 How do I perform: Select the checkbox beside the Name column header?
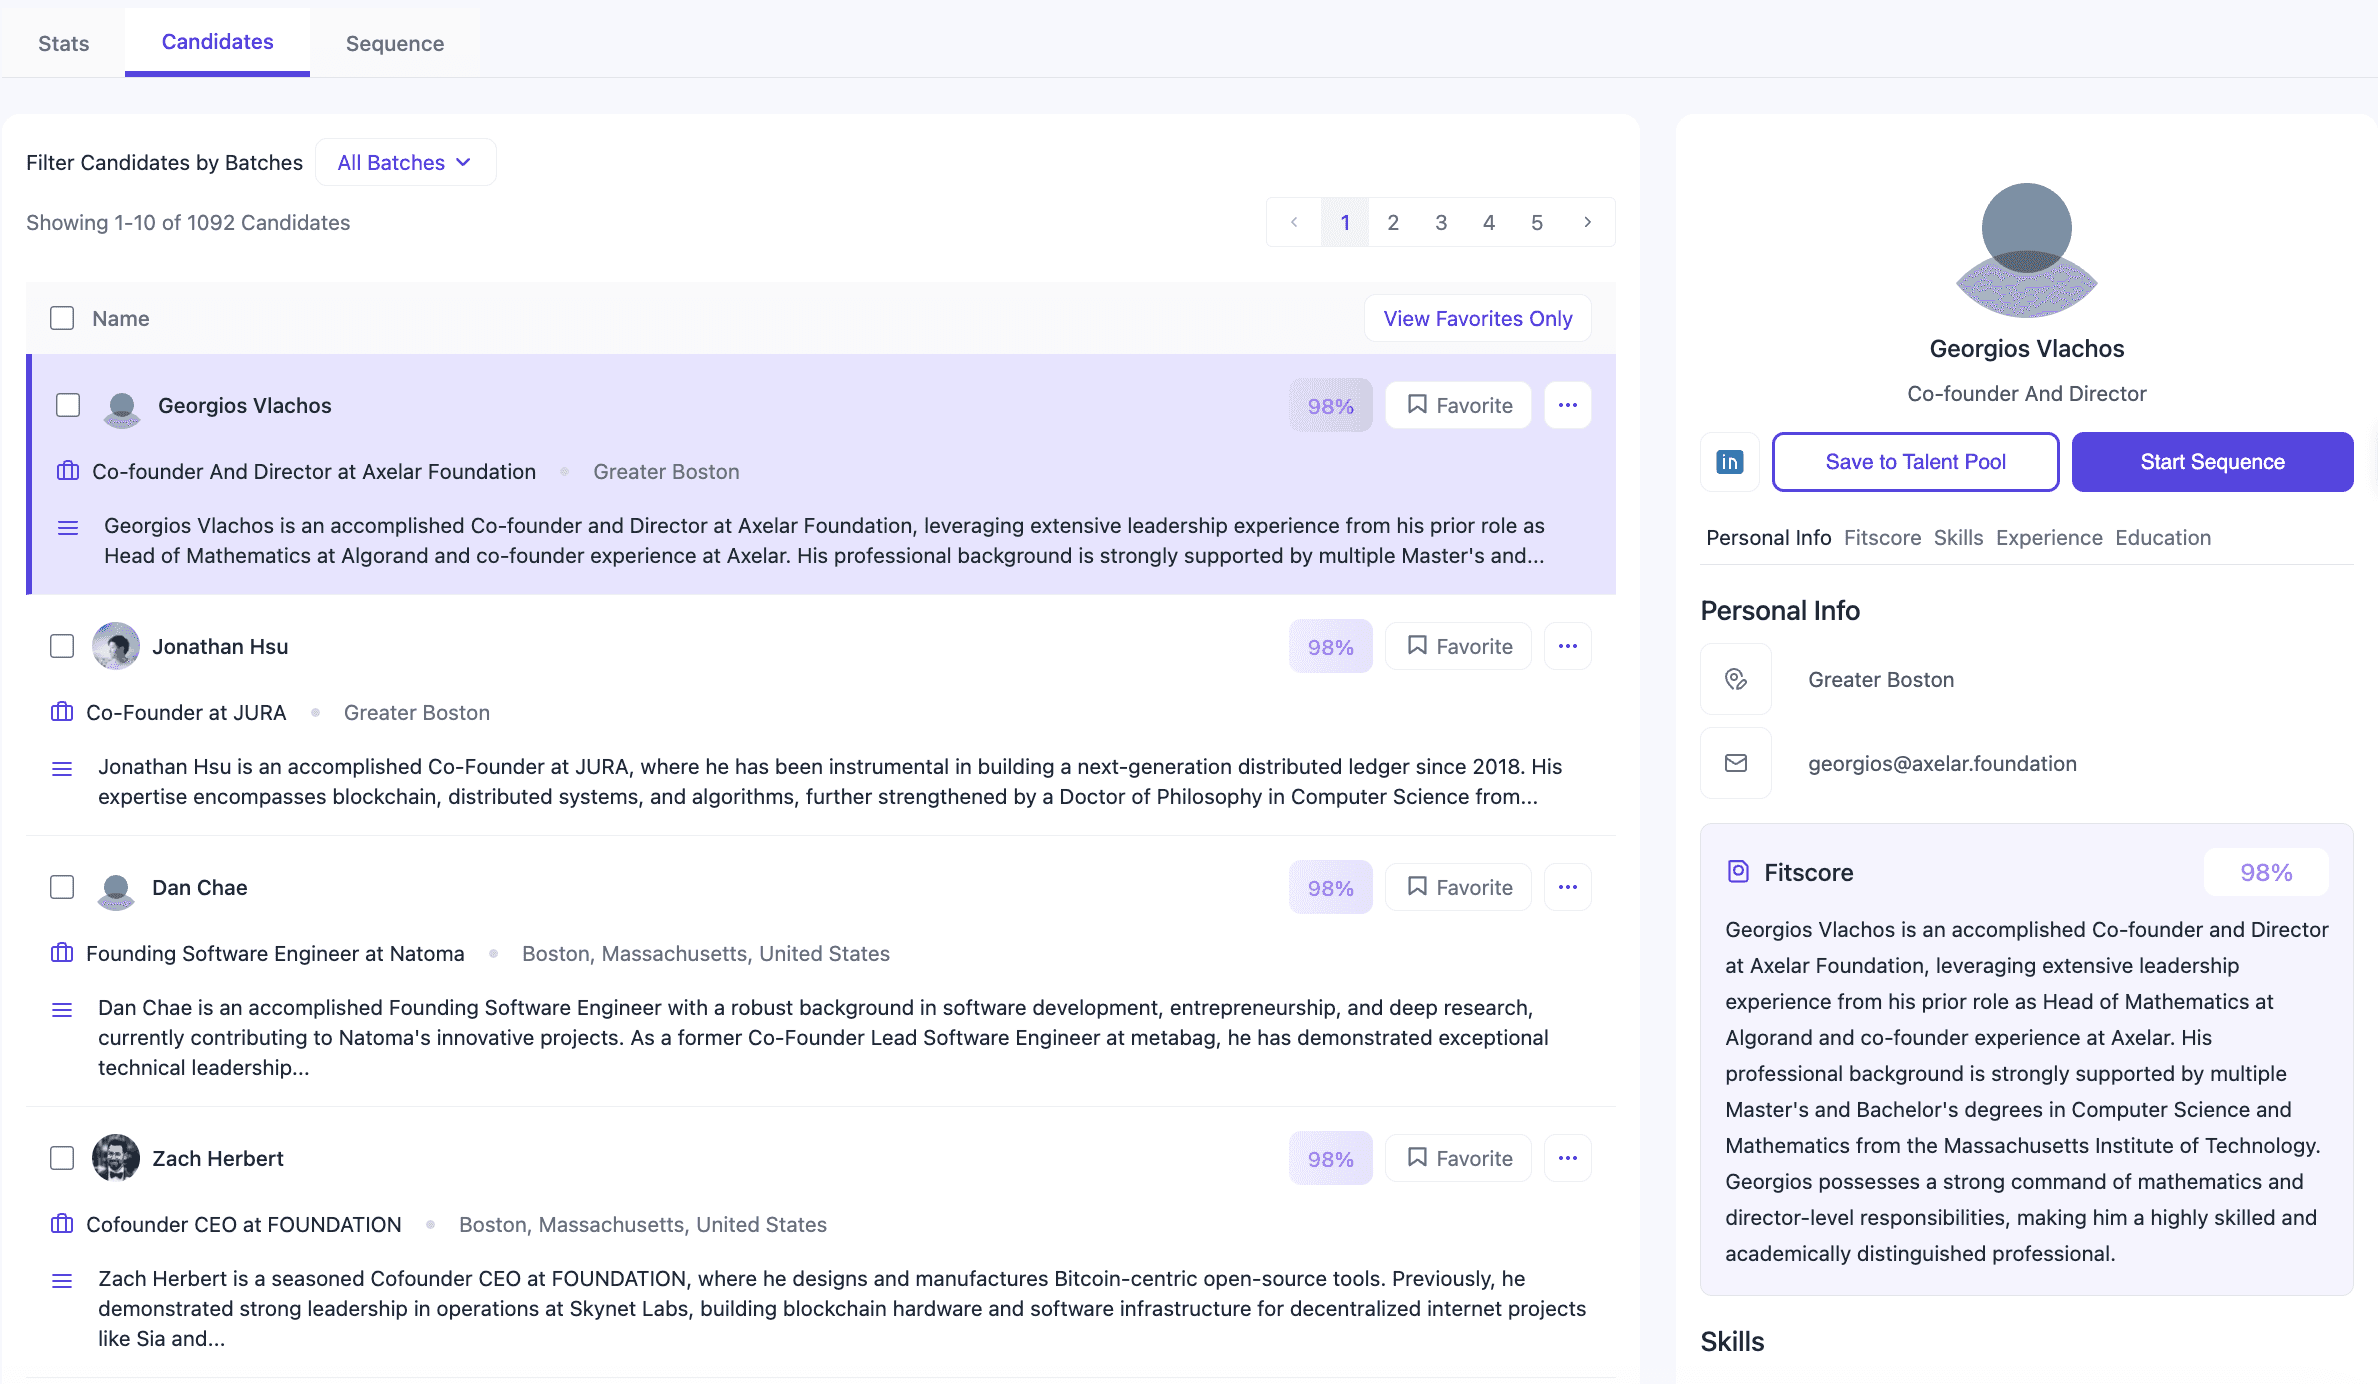[x=61, y=317]
